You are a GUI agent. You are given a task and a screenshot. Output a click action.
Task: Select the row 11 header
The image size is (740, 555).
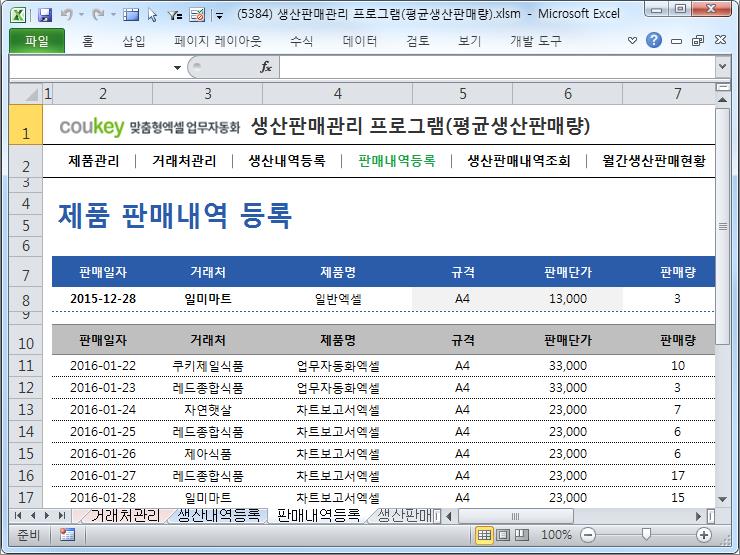(26, 366)
